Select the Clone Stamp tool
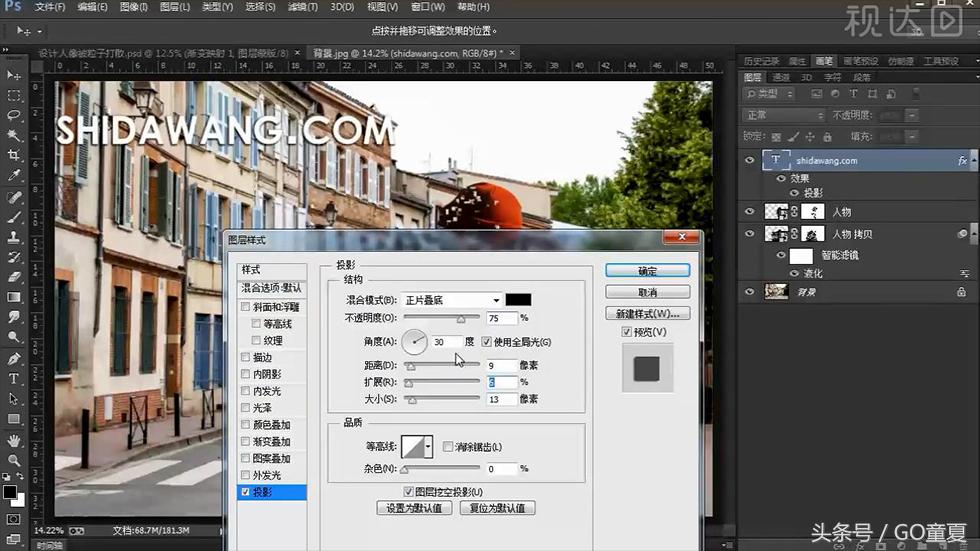 click(x=13, y=237)
